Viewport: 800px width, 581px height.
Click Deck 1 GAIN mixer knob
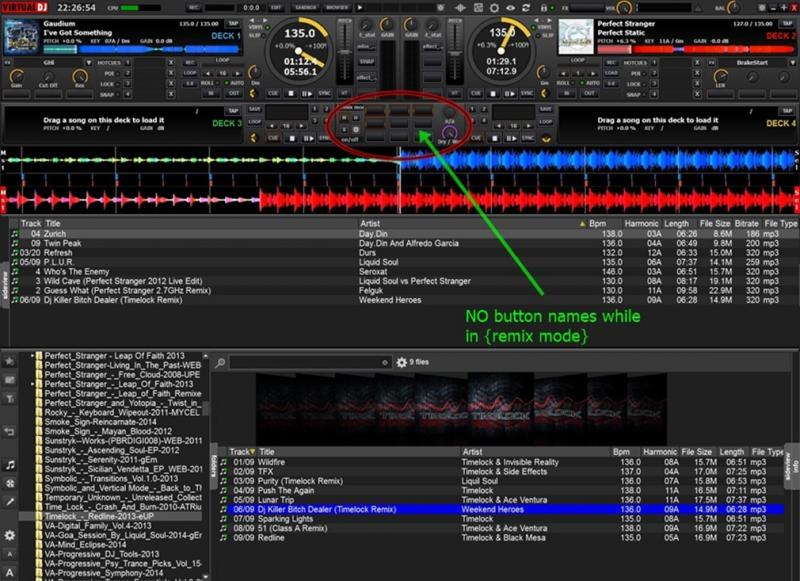[387, 24]
